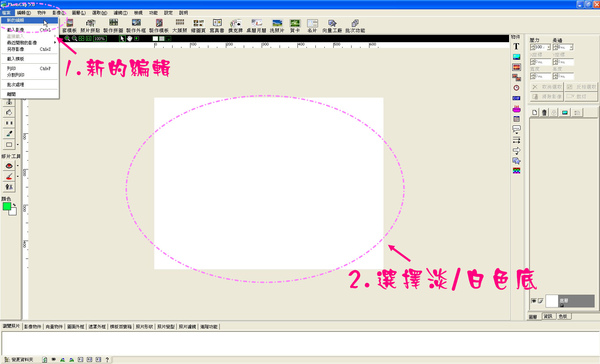This screenshot has height=364, width=600.
Task: Switch to the 資訊 tab in right panel
Action: [548, 316]
